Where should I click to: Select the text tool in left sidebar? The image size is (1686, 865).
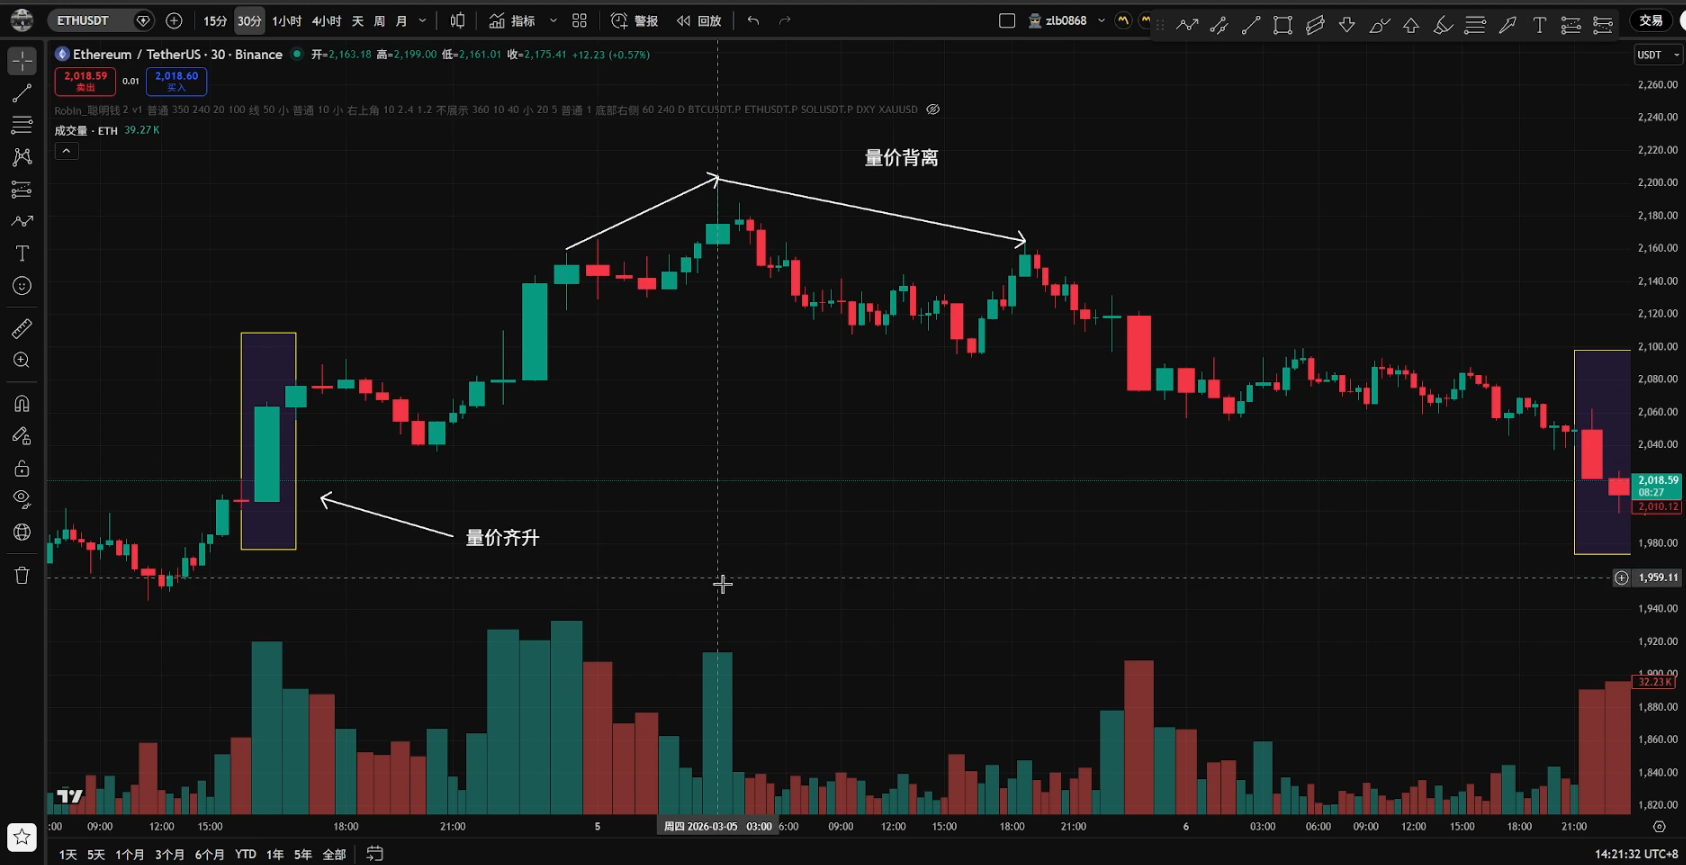pyautogui.click(x=21, y=254)
